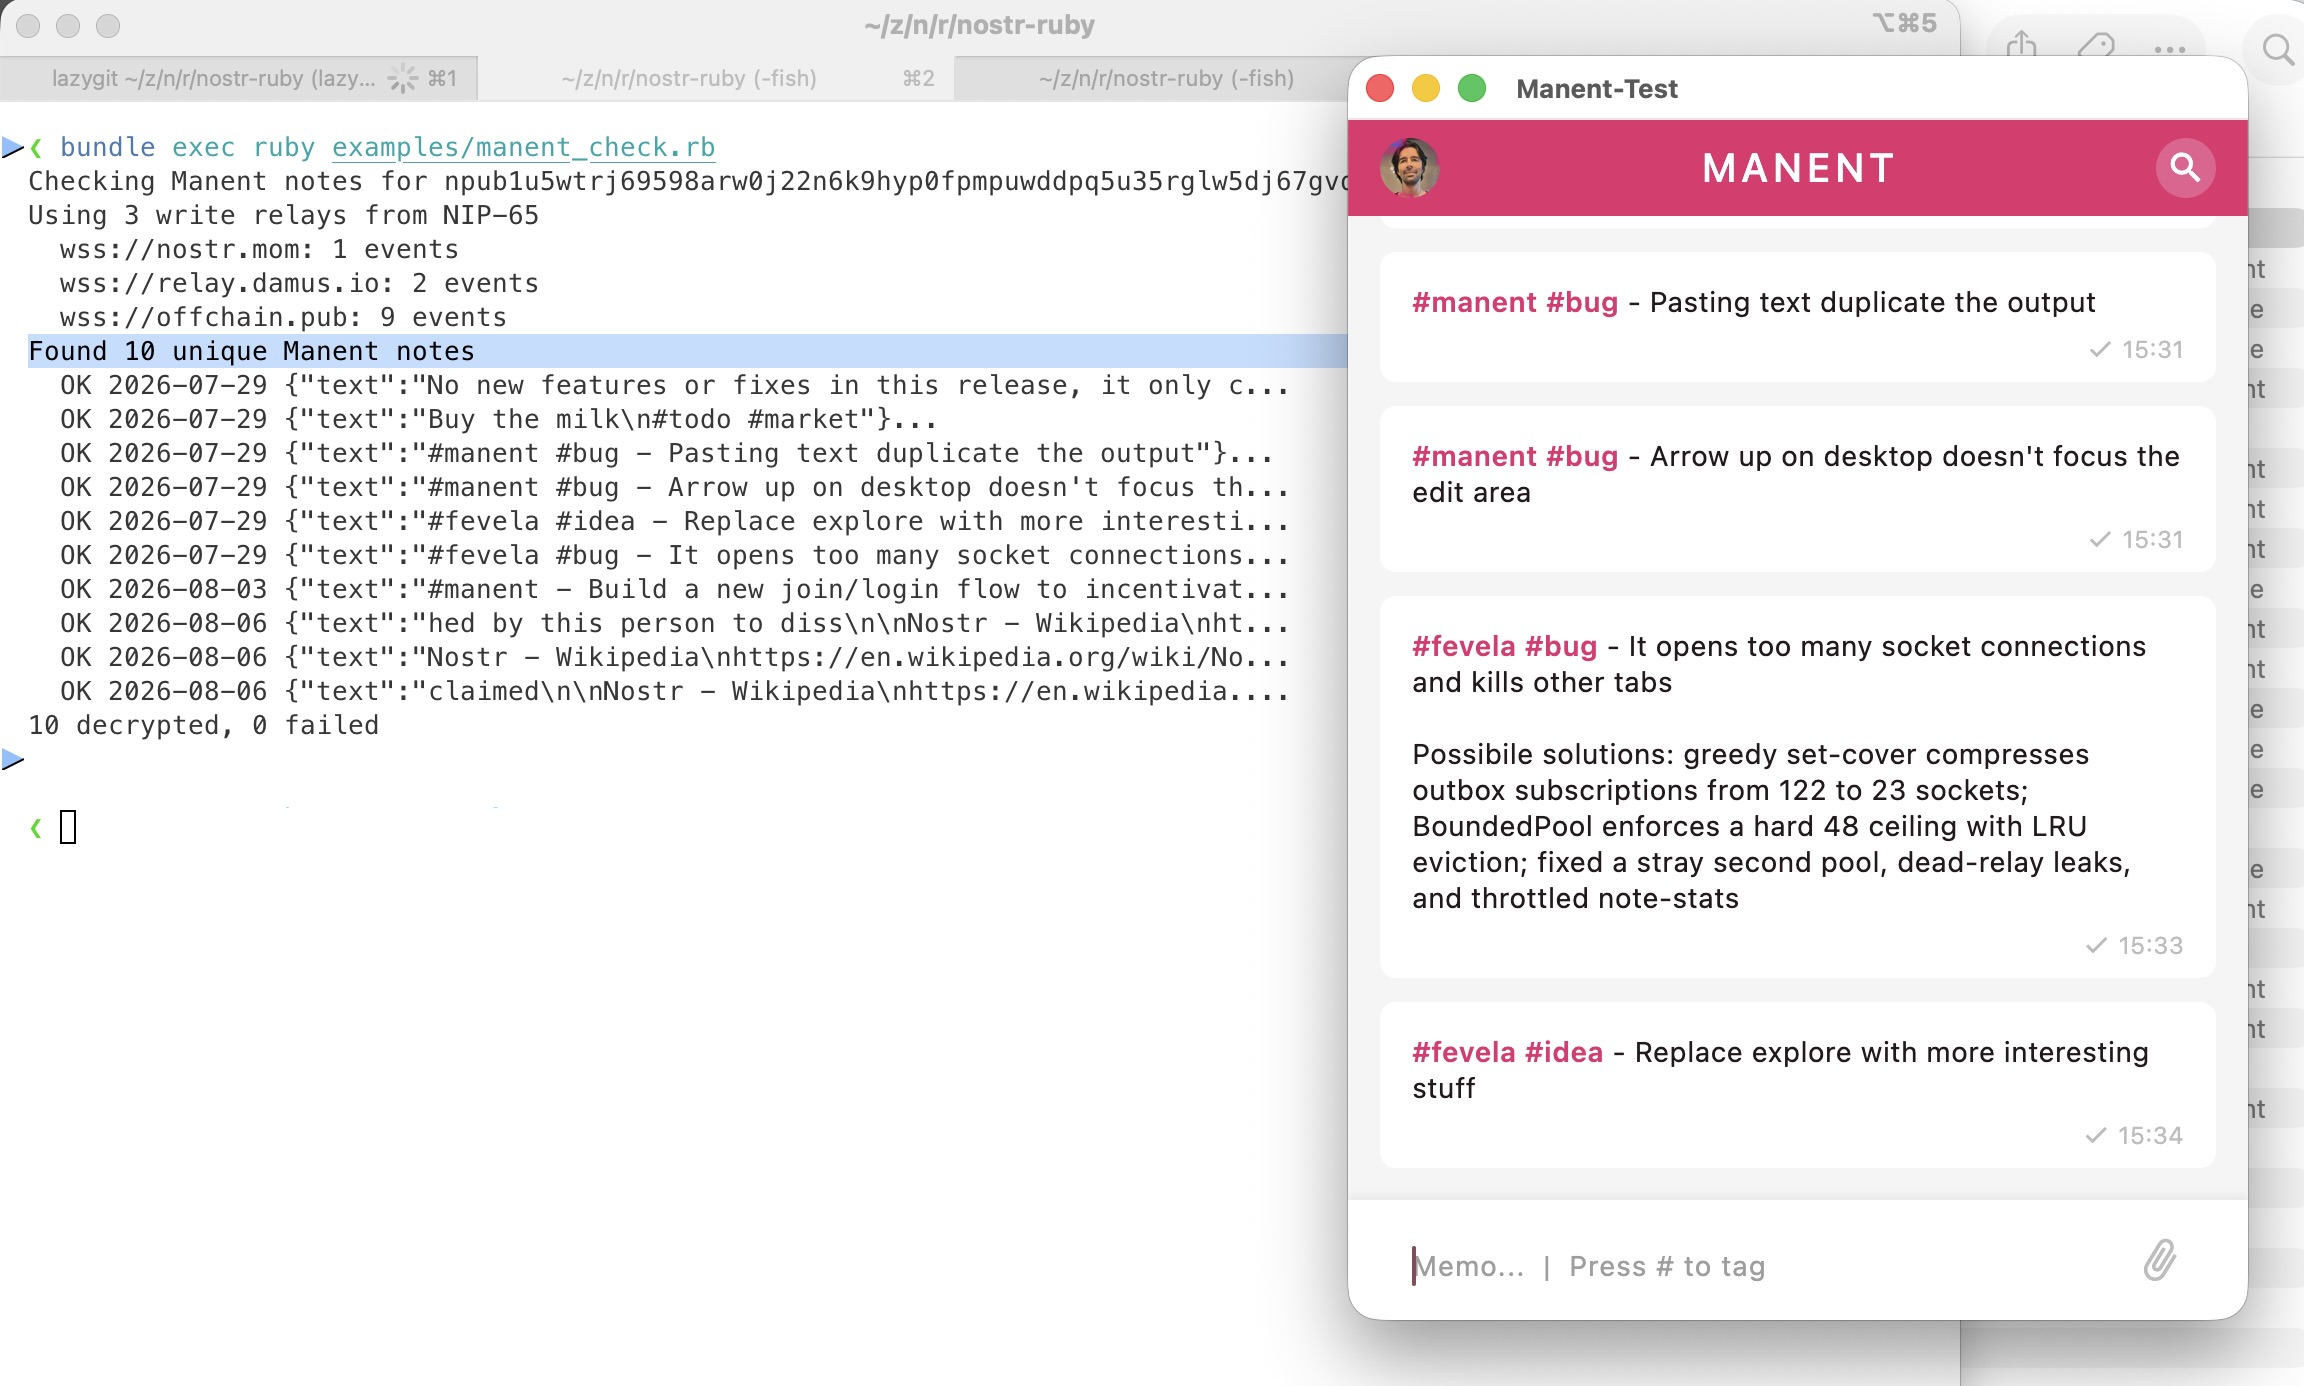This screenshot has height=1386, width=2304.
Task: Click the 'Manent-Test' window title
Action: [x=1597, y=89]
